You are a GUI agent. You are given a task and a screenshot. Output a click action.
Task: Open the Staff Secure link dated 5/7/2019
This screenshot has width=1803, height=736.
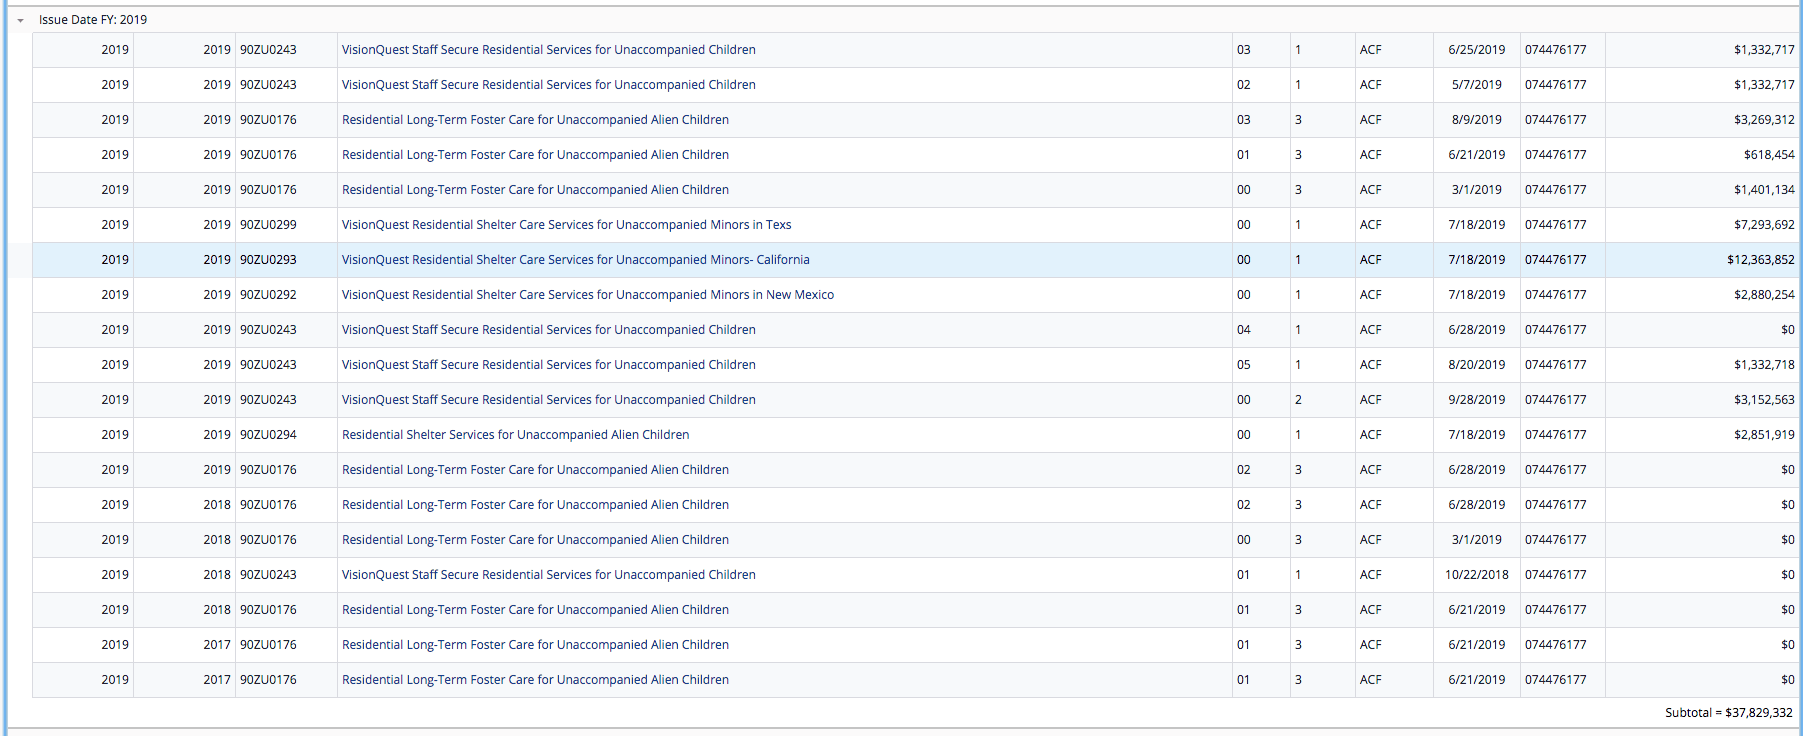(x=549, y=85)
